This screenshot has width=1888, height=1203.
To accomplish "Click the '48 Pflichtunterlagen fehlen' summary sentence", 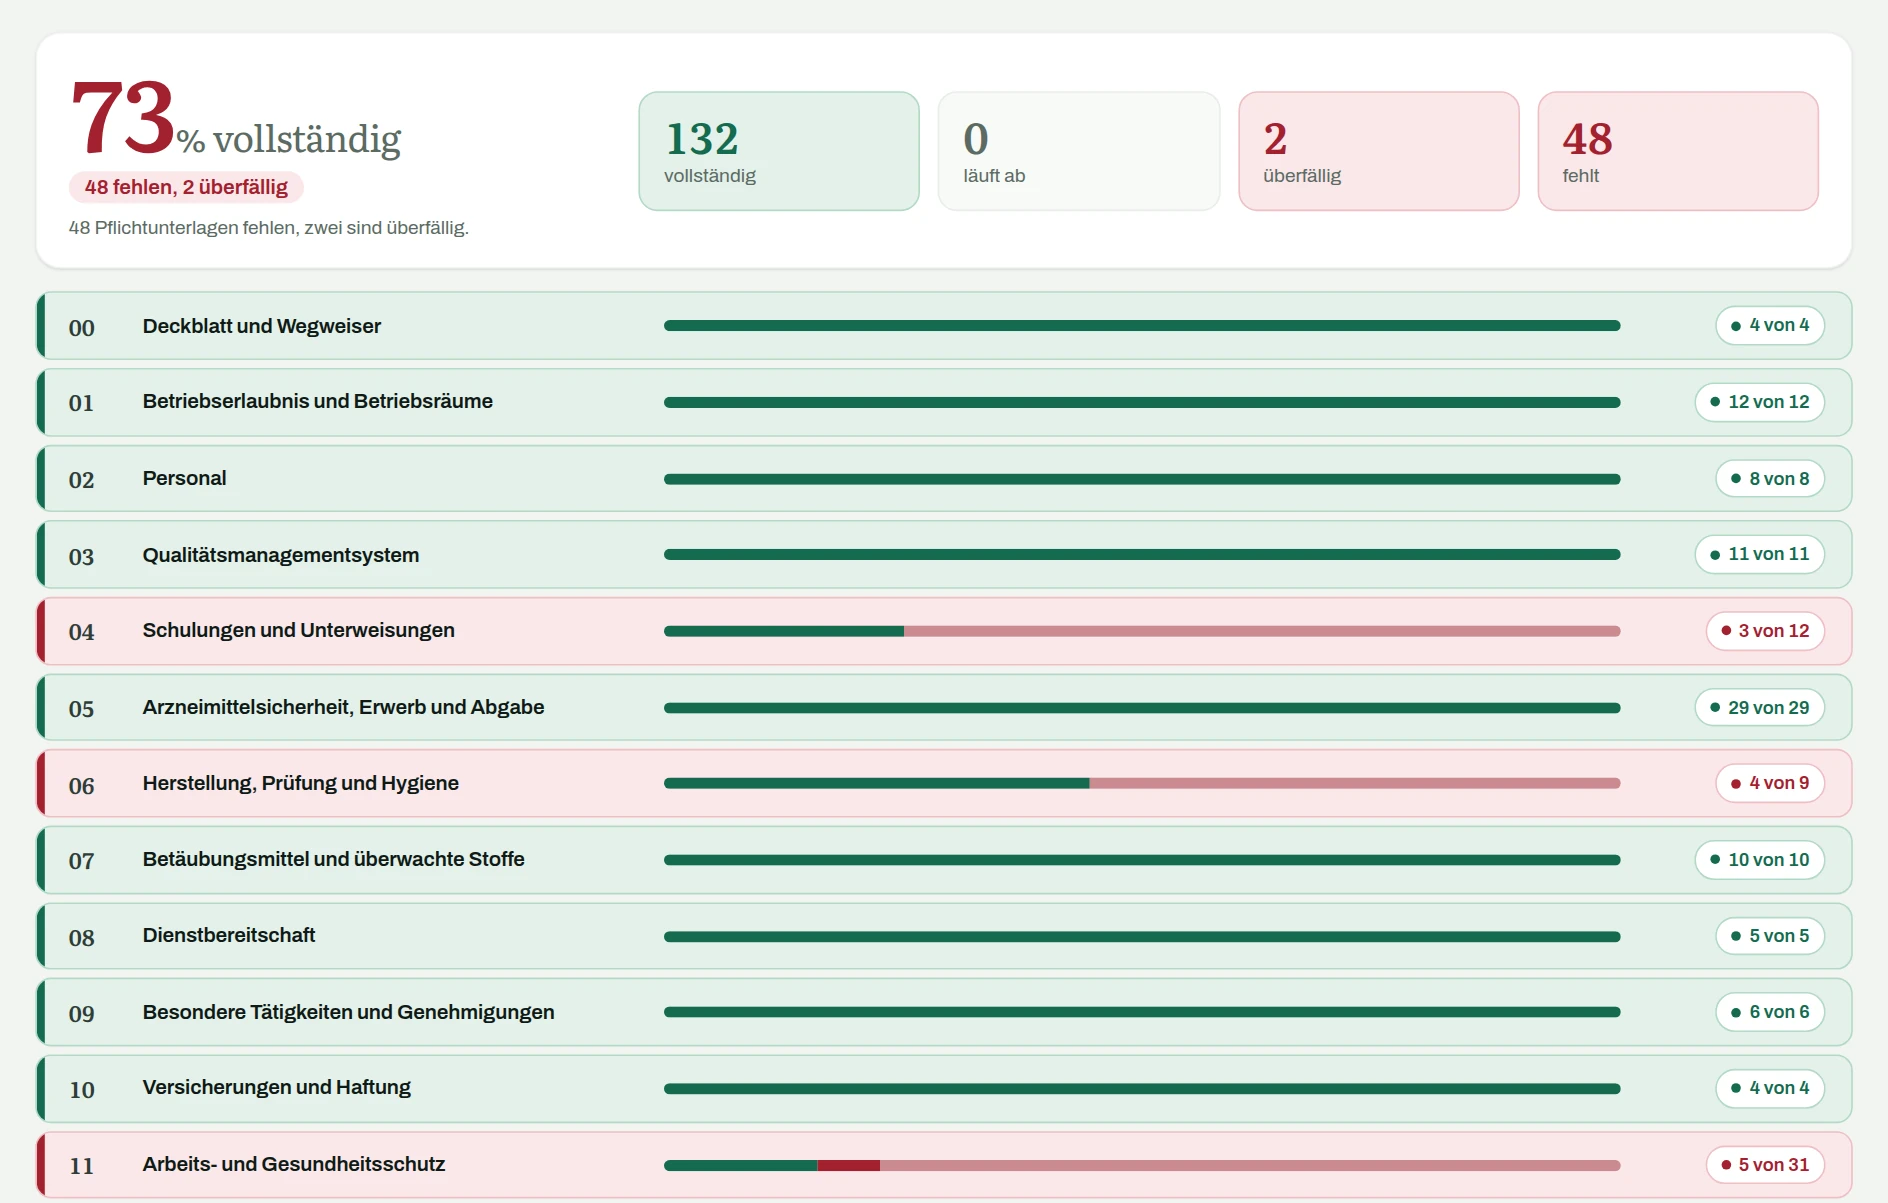I will point(269,228).
